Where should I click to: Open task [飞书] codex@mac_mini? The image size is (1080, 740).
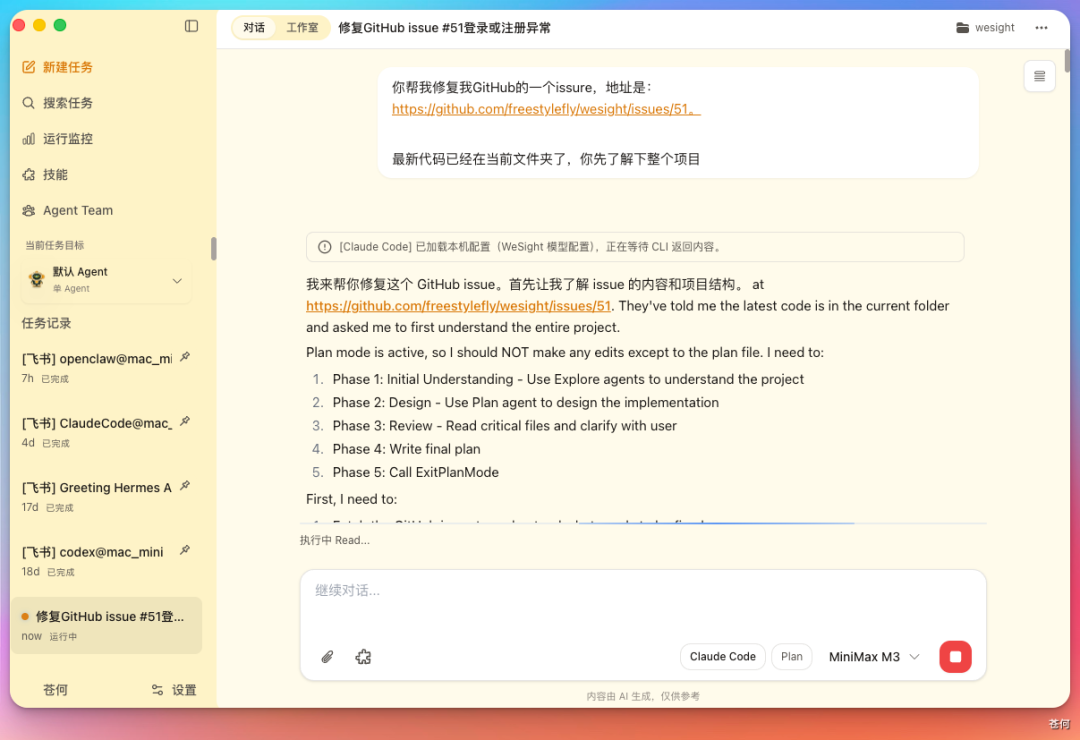coord(107,561)
